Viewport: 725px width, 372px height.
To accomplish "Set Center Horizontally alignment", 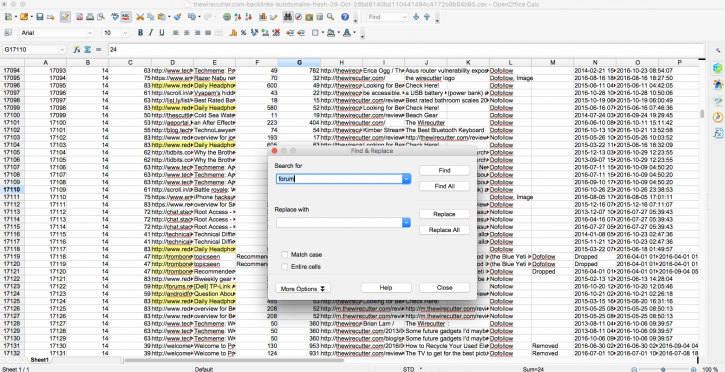I will (x=186, y=33).
